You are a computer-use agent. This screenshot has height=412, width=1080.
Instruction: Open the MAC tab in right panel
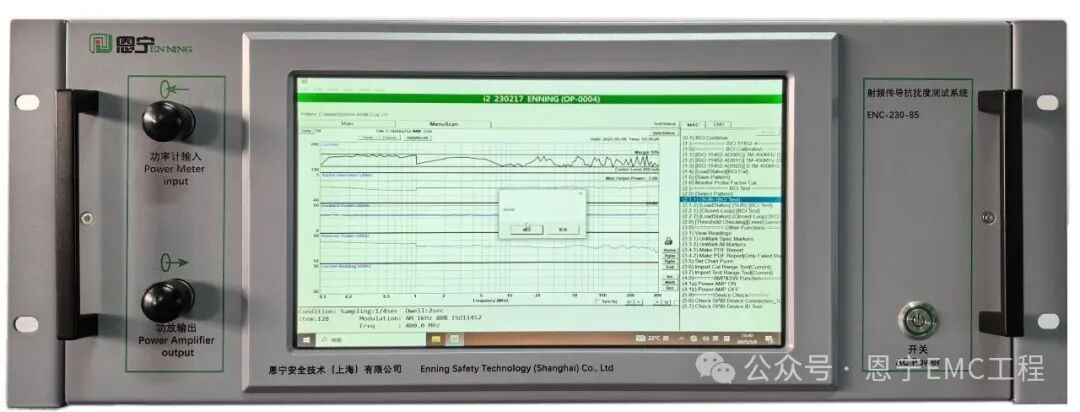(694, 125)
